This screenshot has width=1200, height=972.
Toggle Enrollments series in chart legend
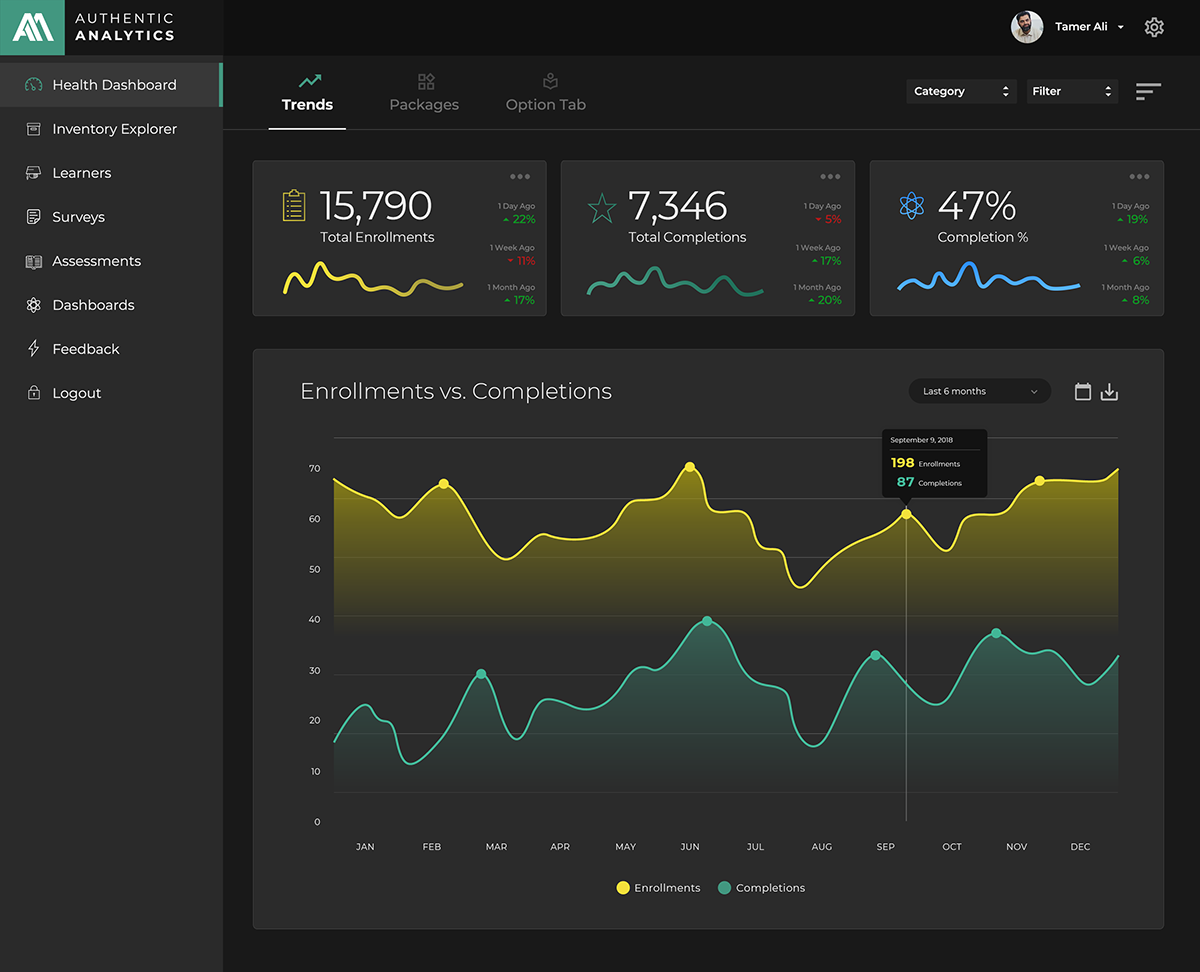point(658,888)
